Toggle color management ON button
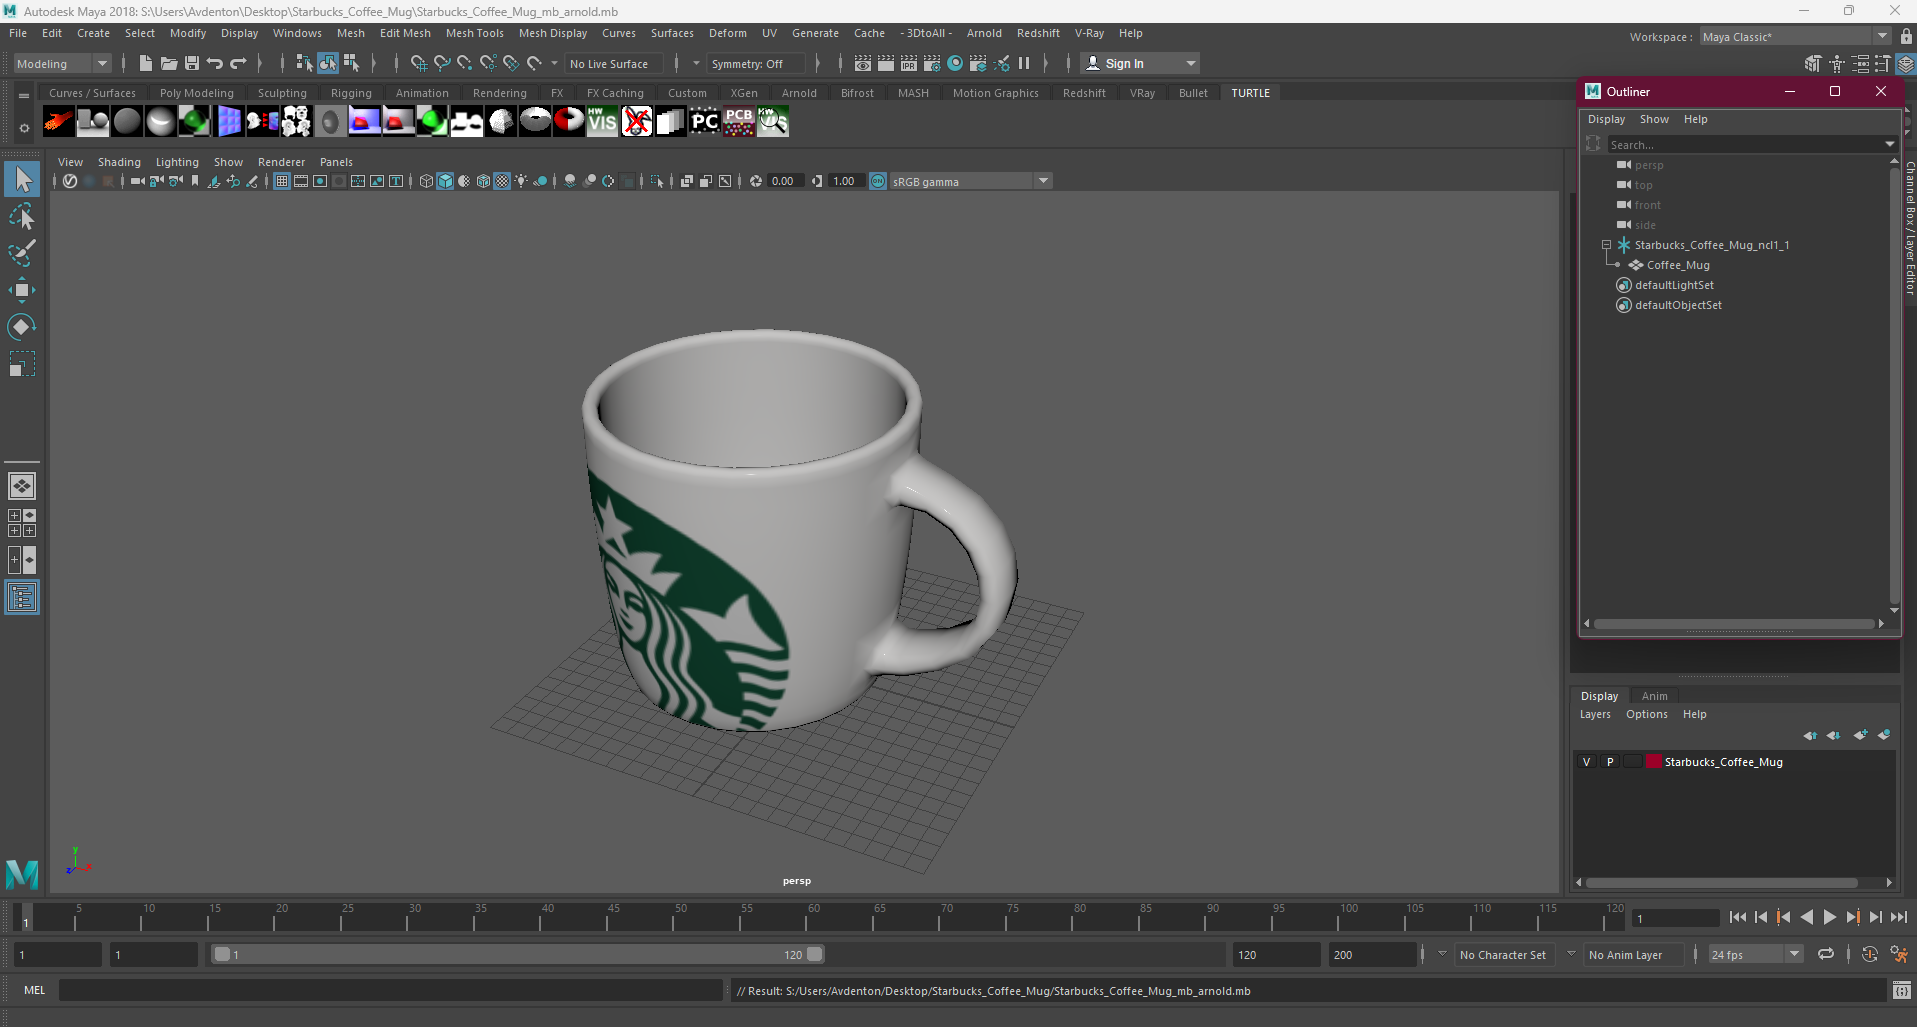The width and height of the screenshot is (1917, 1027). point(878,181)
